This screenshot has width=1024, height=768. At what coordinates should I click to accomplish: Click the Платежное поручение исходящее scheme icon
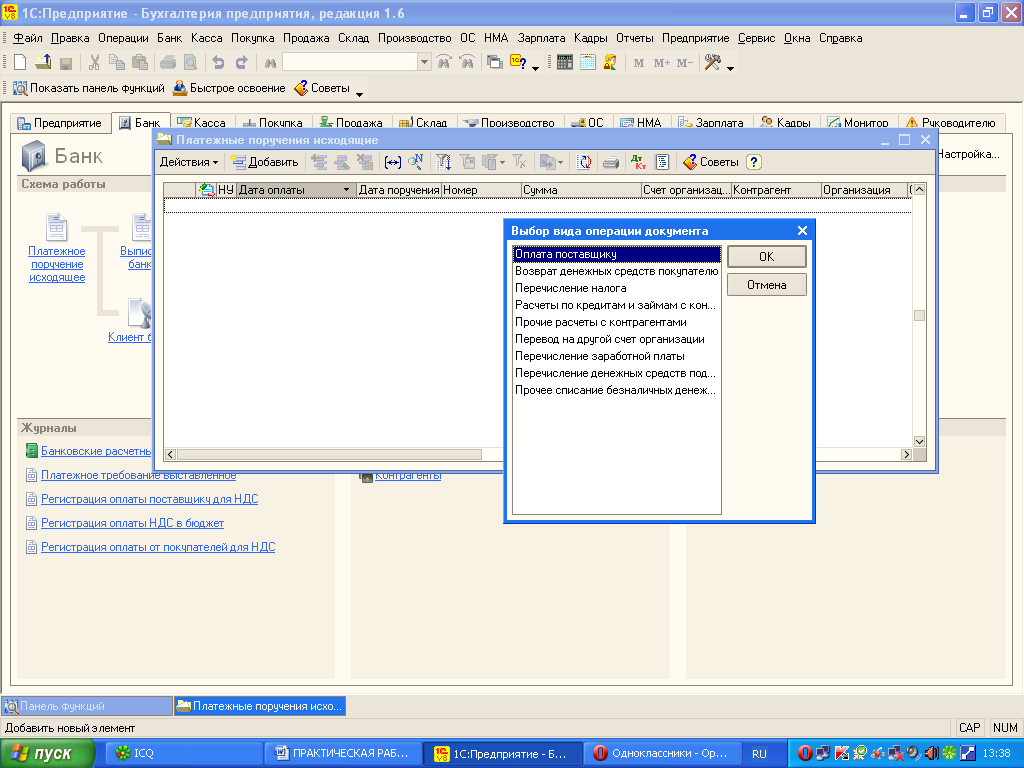click(57, 227)
